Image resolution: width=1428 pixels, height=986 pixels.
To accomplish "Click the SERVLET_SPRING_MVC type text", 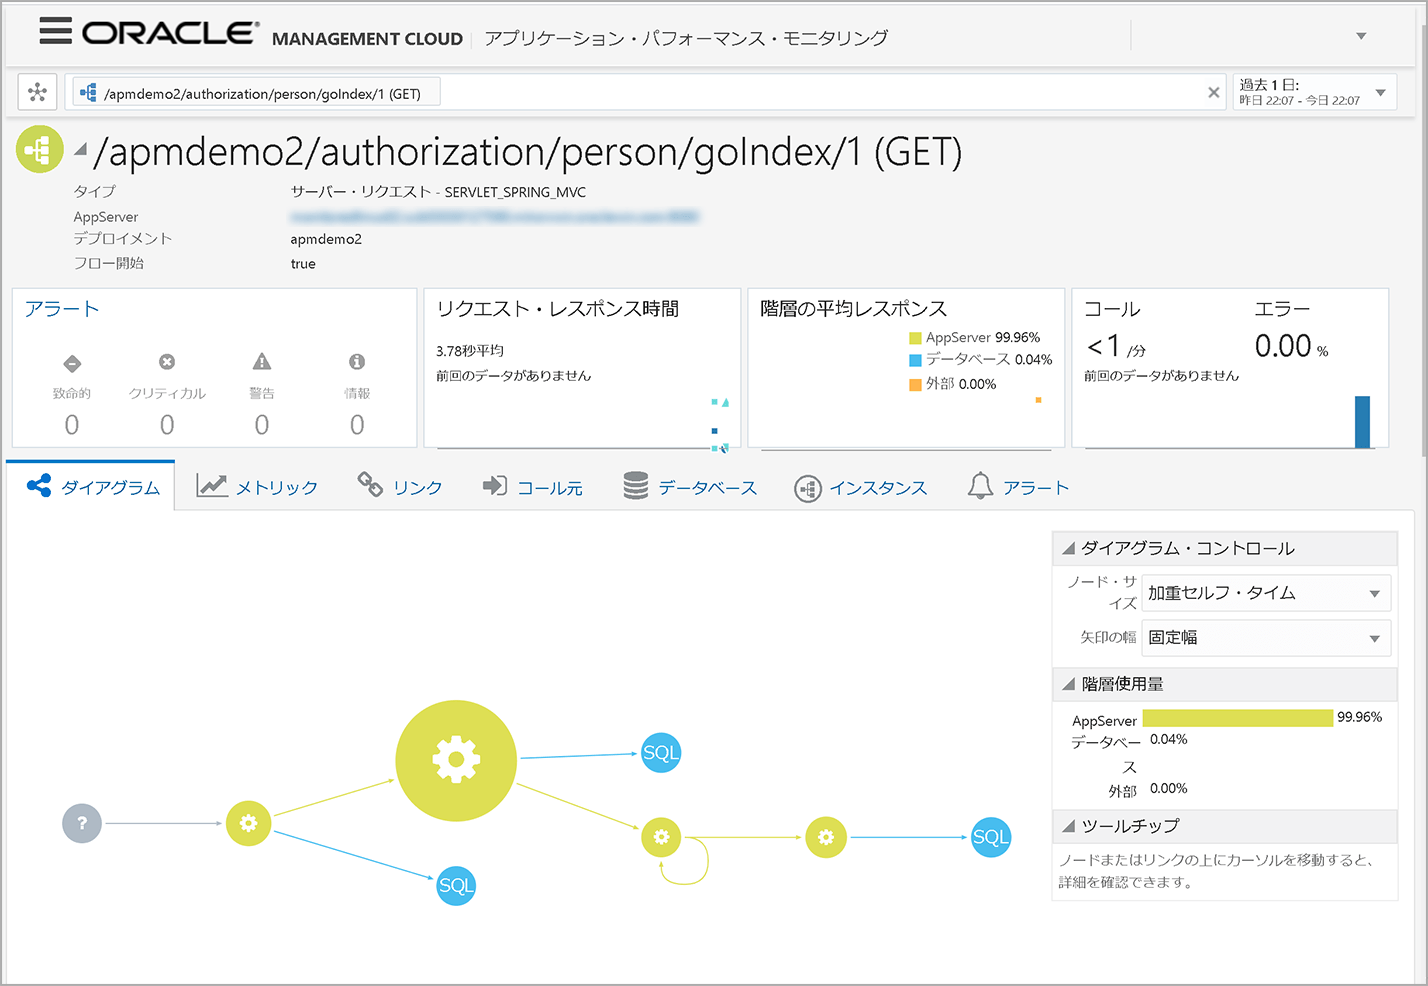I will [x=515, y=192].
